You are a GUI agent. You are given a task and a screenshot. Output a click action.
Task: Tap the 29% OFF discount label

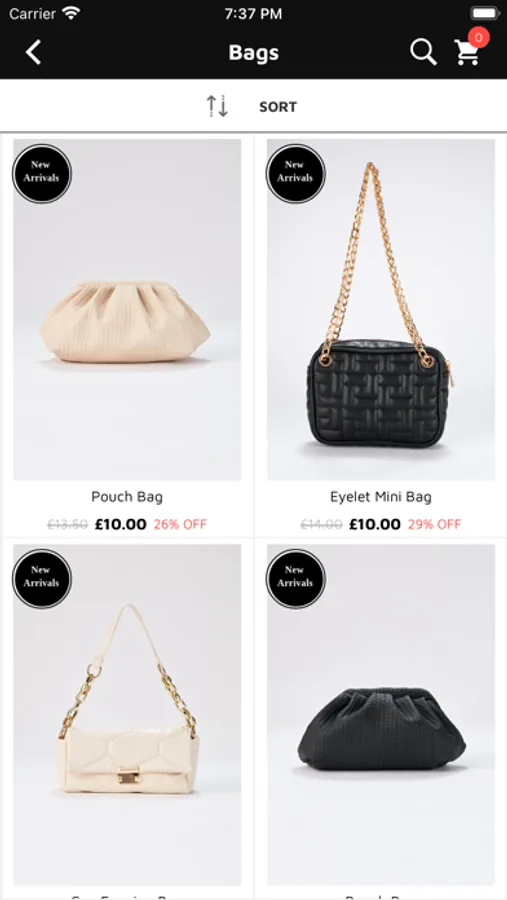(x=435, y=524)
